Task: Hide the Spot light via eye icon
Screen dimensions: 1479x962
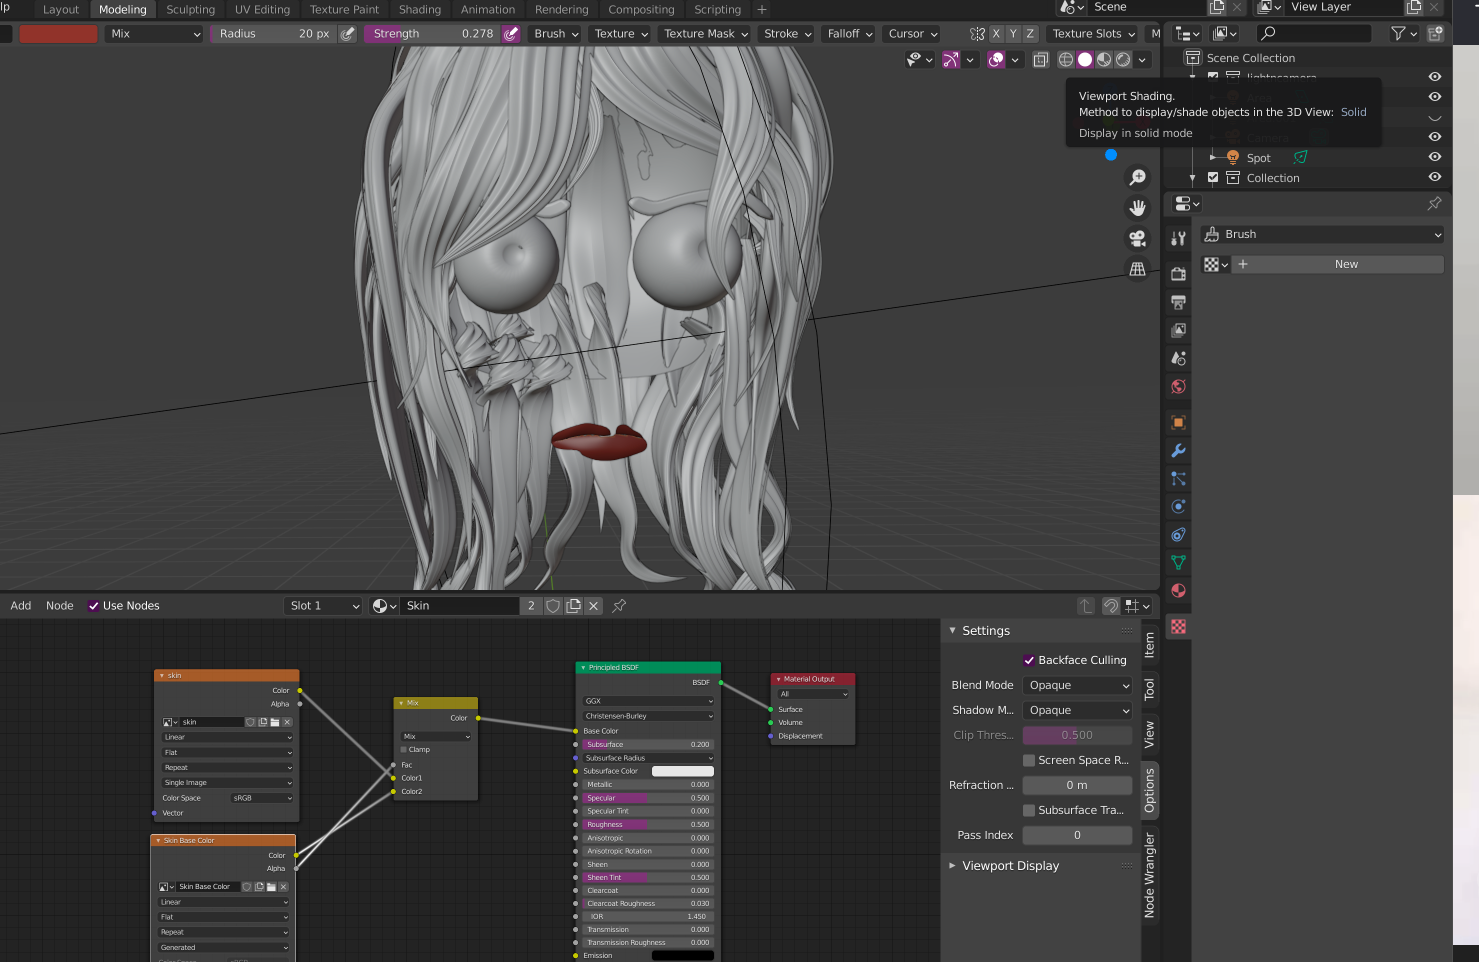Action: tap(1434, 157)
